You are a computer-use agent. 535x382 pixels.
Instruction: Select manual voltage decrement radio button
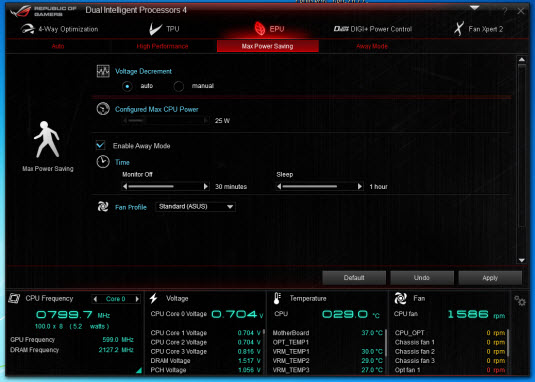[178, 86]
